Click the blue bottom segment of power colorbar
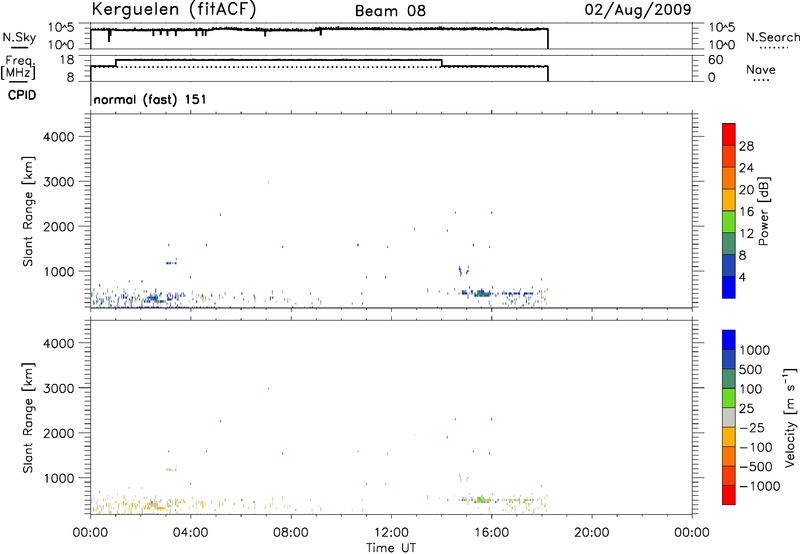 click(x=729, y=287)
